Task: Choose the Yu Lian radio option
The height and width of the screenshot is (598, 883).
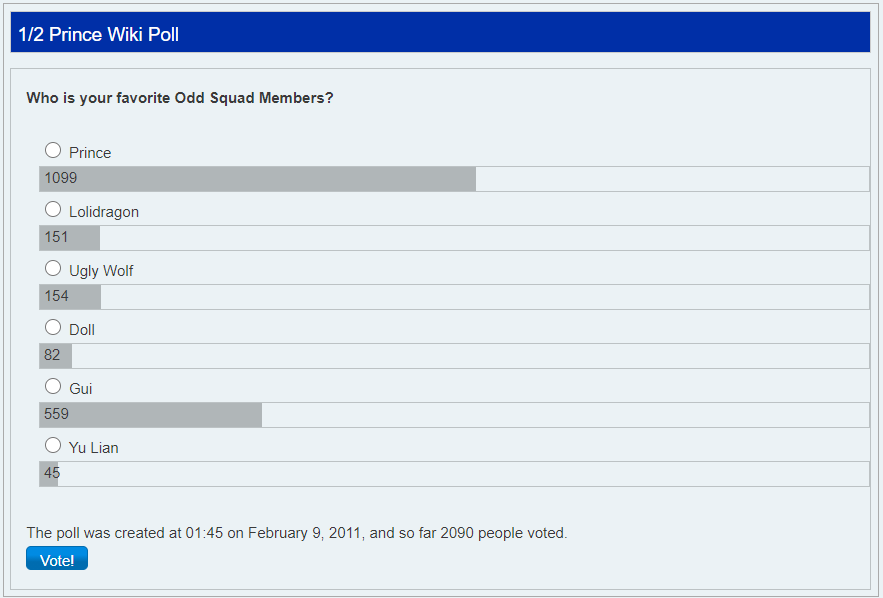Action: point(53,445)
